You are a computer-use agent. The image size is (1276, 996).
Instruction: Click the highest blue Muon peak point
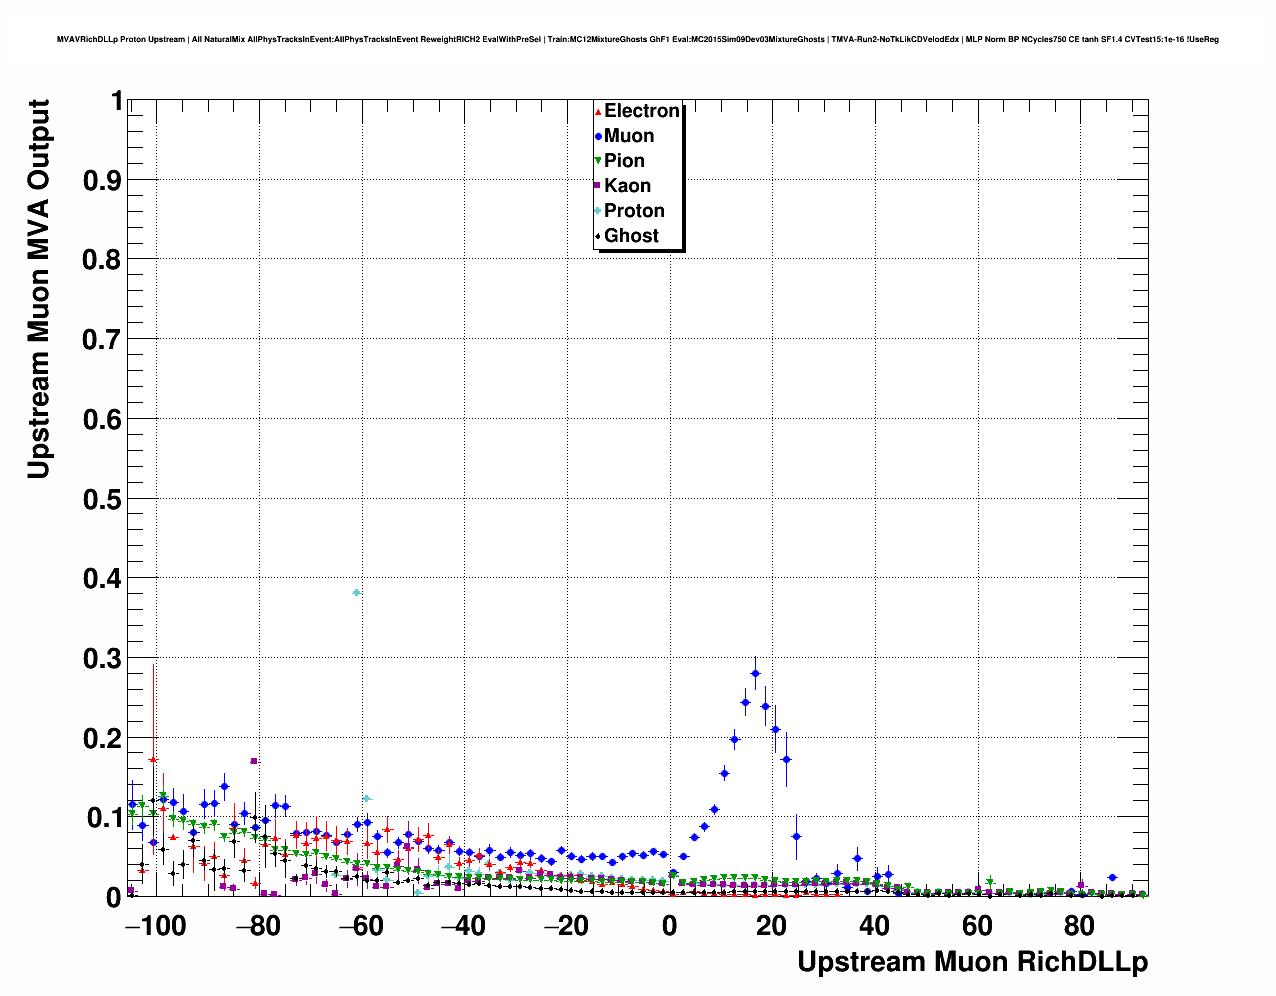[755, 673]
